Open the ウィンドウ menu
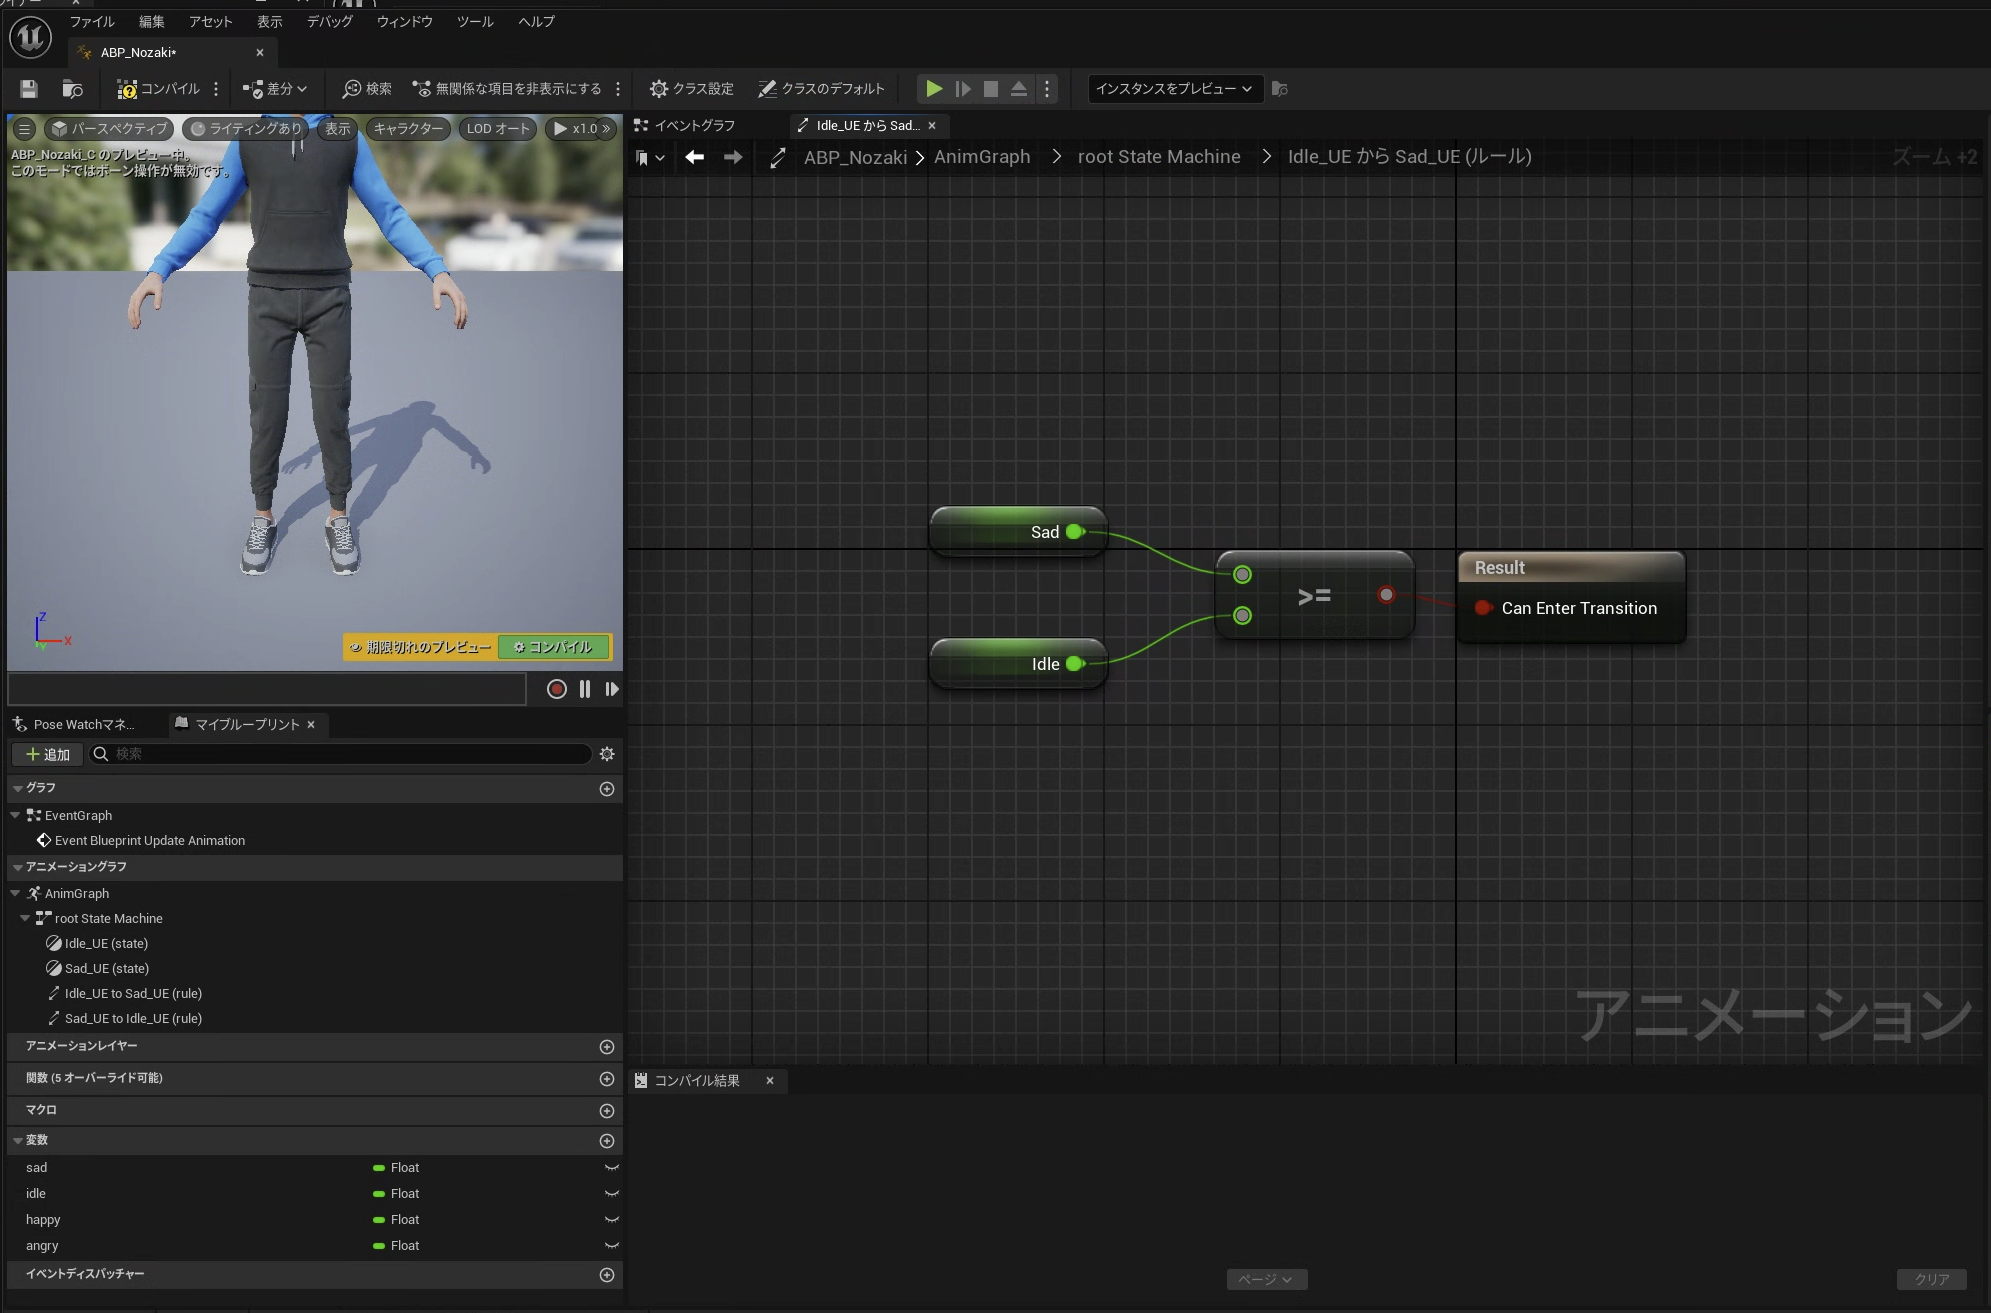The height and width of the screenshot is (1313, 1991). tap(404, 21)
